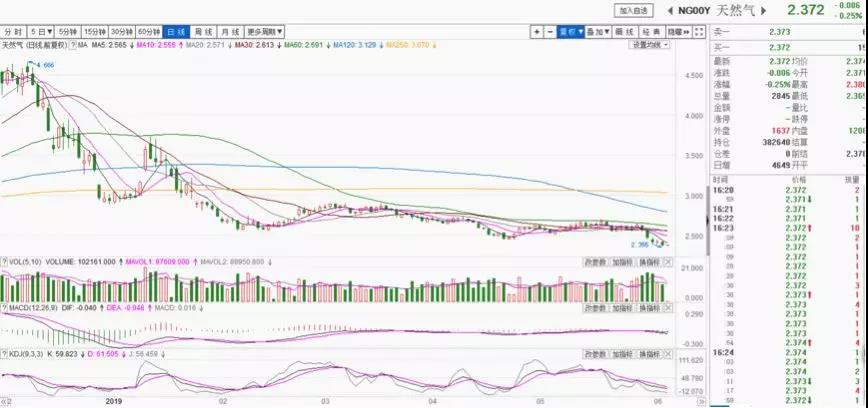Viewport: 868px width, 408px height.
Task: Click the zoom out minus icon
Action: click(x=551, y=33)
